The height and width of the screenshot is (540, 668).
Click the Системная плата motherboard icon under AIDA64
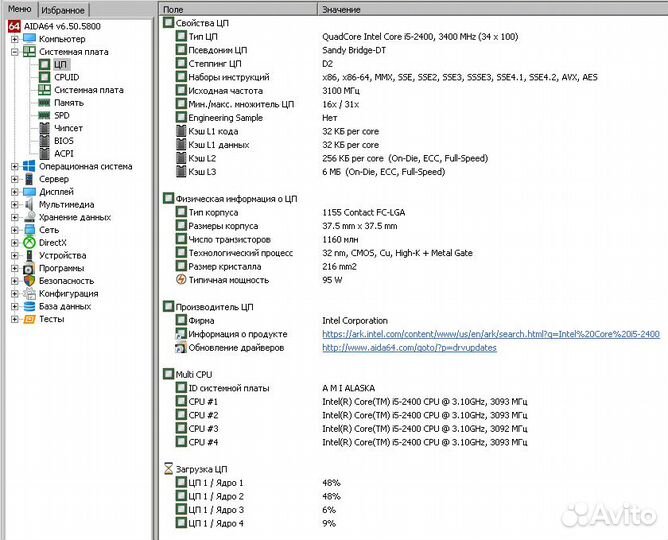tap(29, 52)
